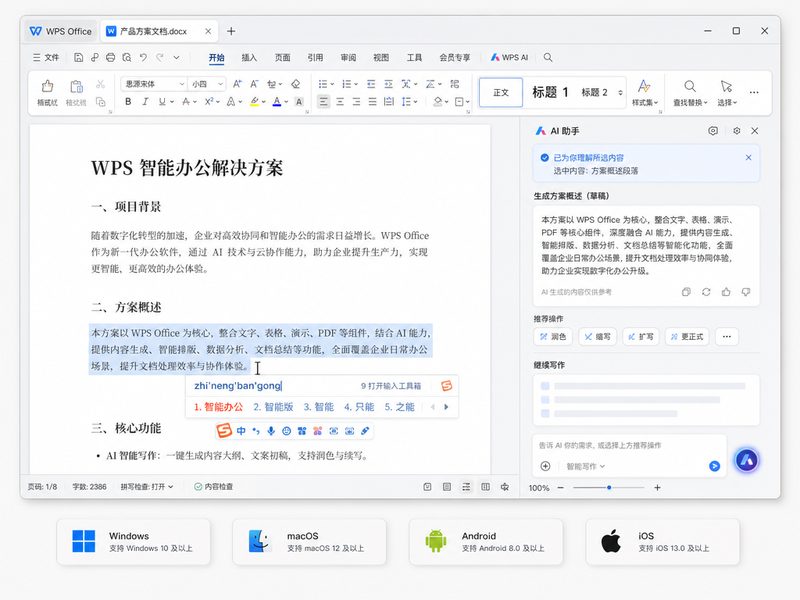Apply the 正文 body style
This screenshot has width=800, height=600.
[x=501, y=92]
